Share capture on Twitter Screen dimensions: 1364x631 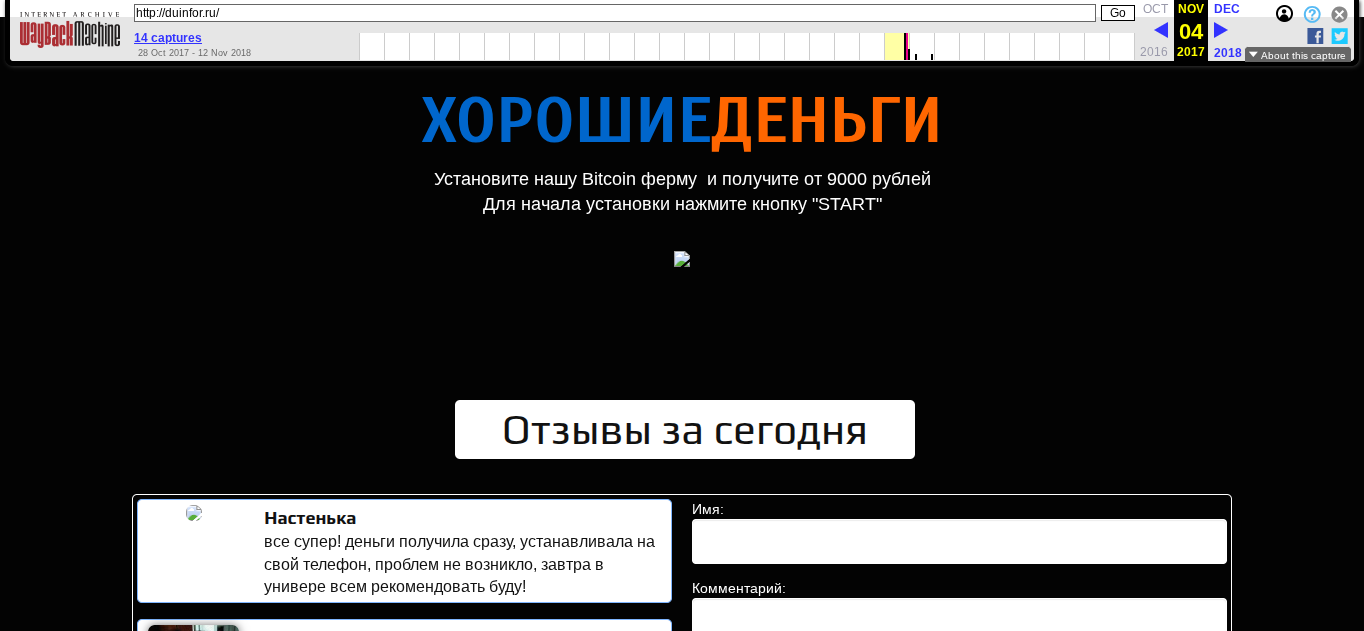pos(1339,36)
